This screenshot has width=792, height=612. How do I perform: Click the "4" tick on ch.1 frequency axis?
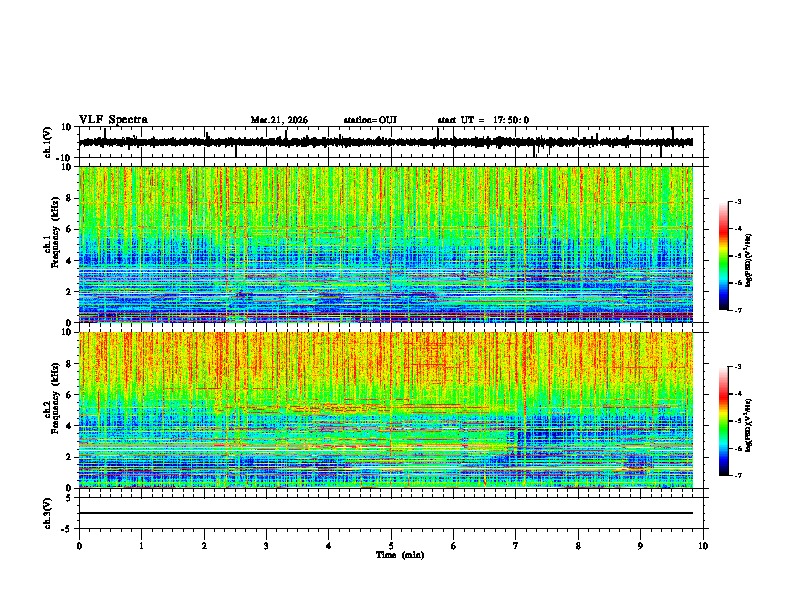coord(70,261)
